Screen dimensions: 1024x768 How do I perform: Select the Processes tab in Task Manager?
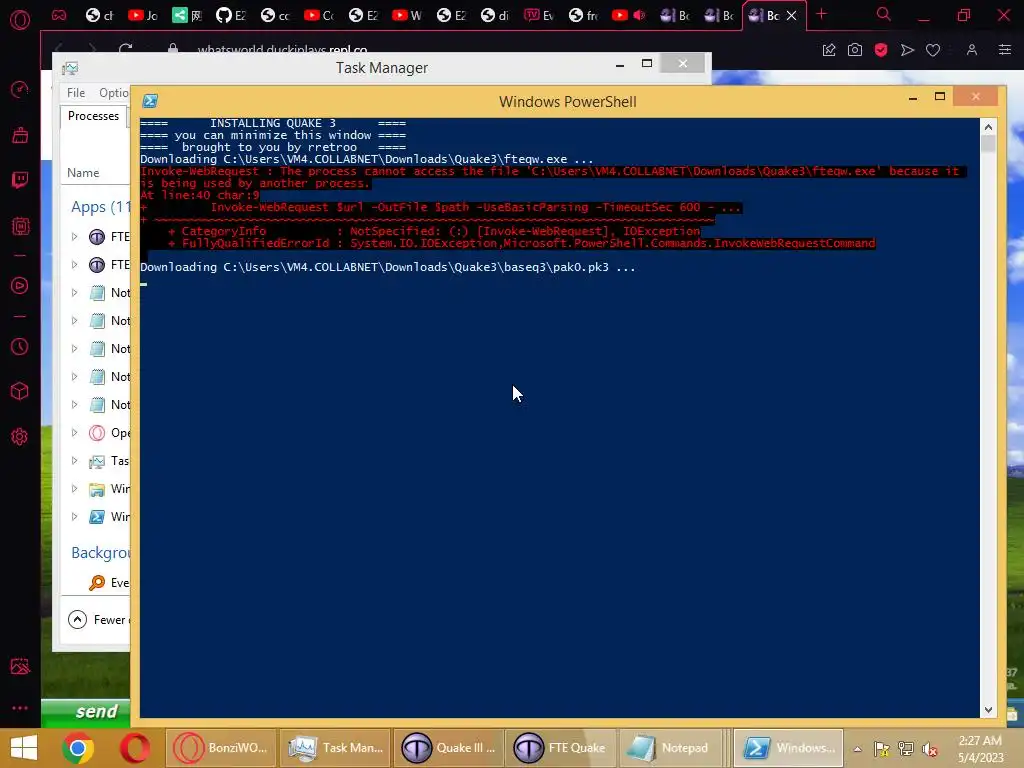point(93,116)
